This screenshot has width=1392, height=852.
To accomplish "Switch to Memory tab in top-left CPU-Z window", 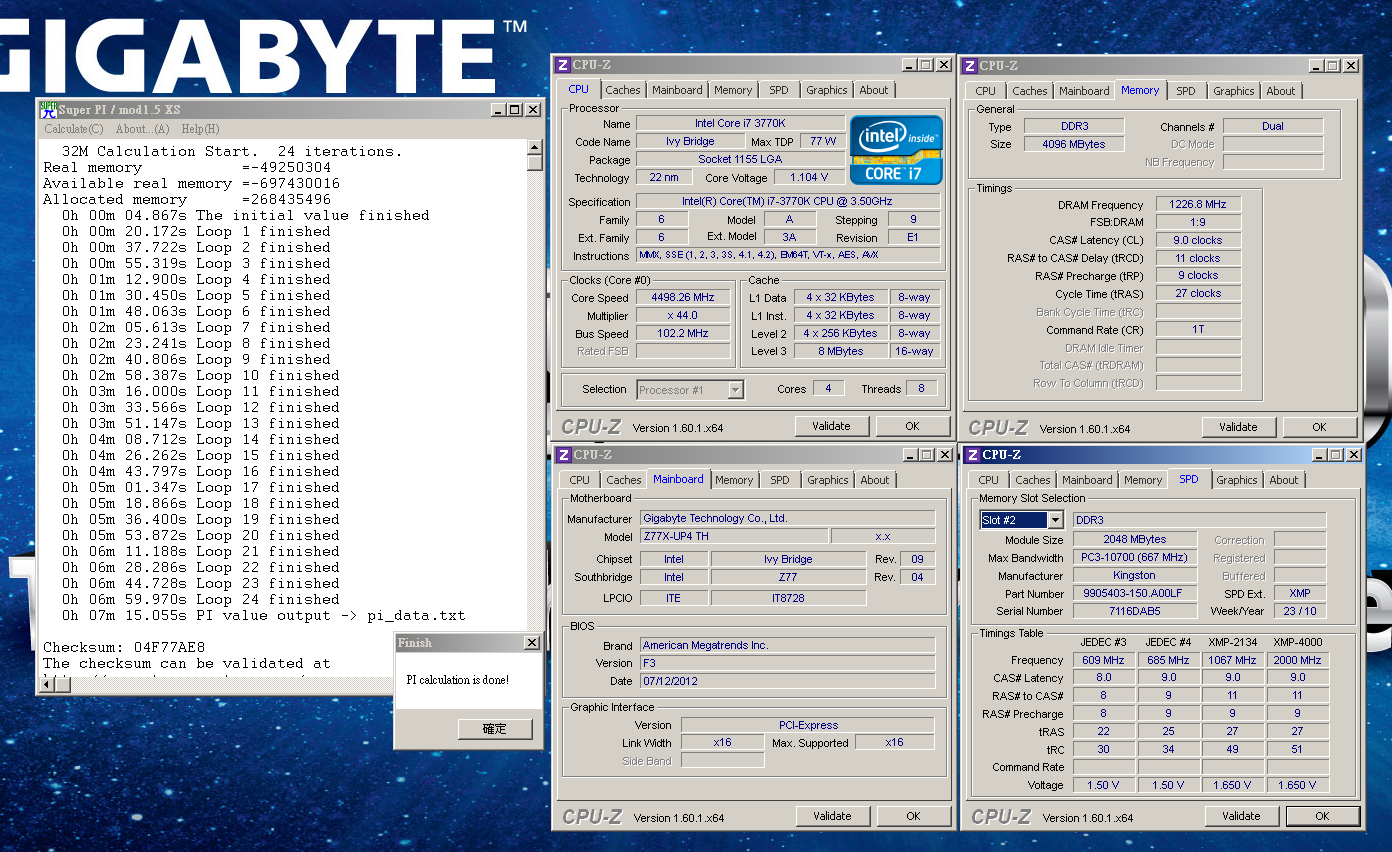I will (733, 90).
